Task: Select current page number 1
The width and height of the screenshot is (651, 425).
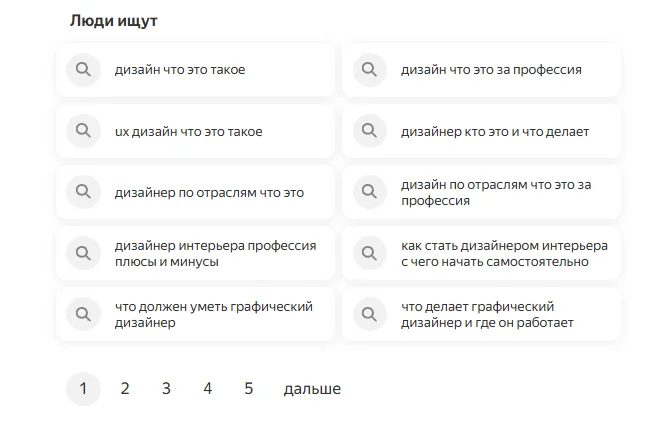Action: tap(83, 389)
